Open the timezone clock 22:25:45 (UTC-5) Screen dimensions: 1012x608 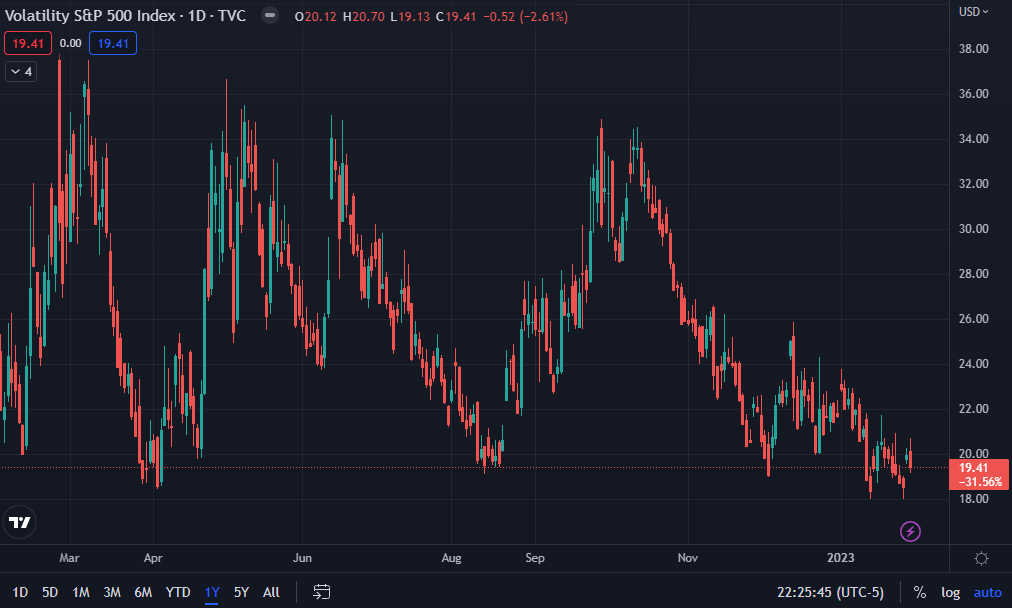tap(830, 592)
